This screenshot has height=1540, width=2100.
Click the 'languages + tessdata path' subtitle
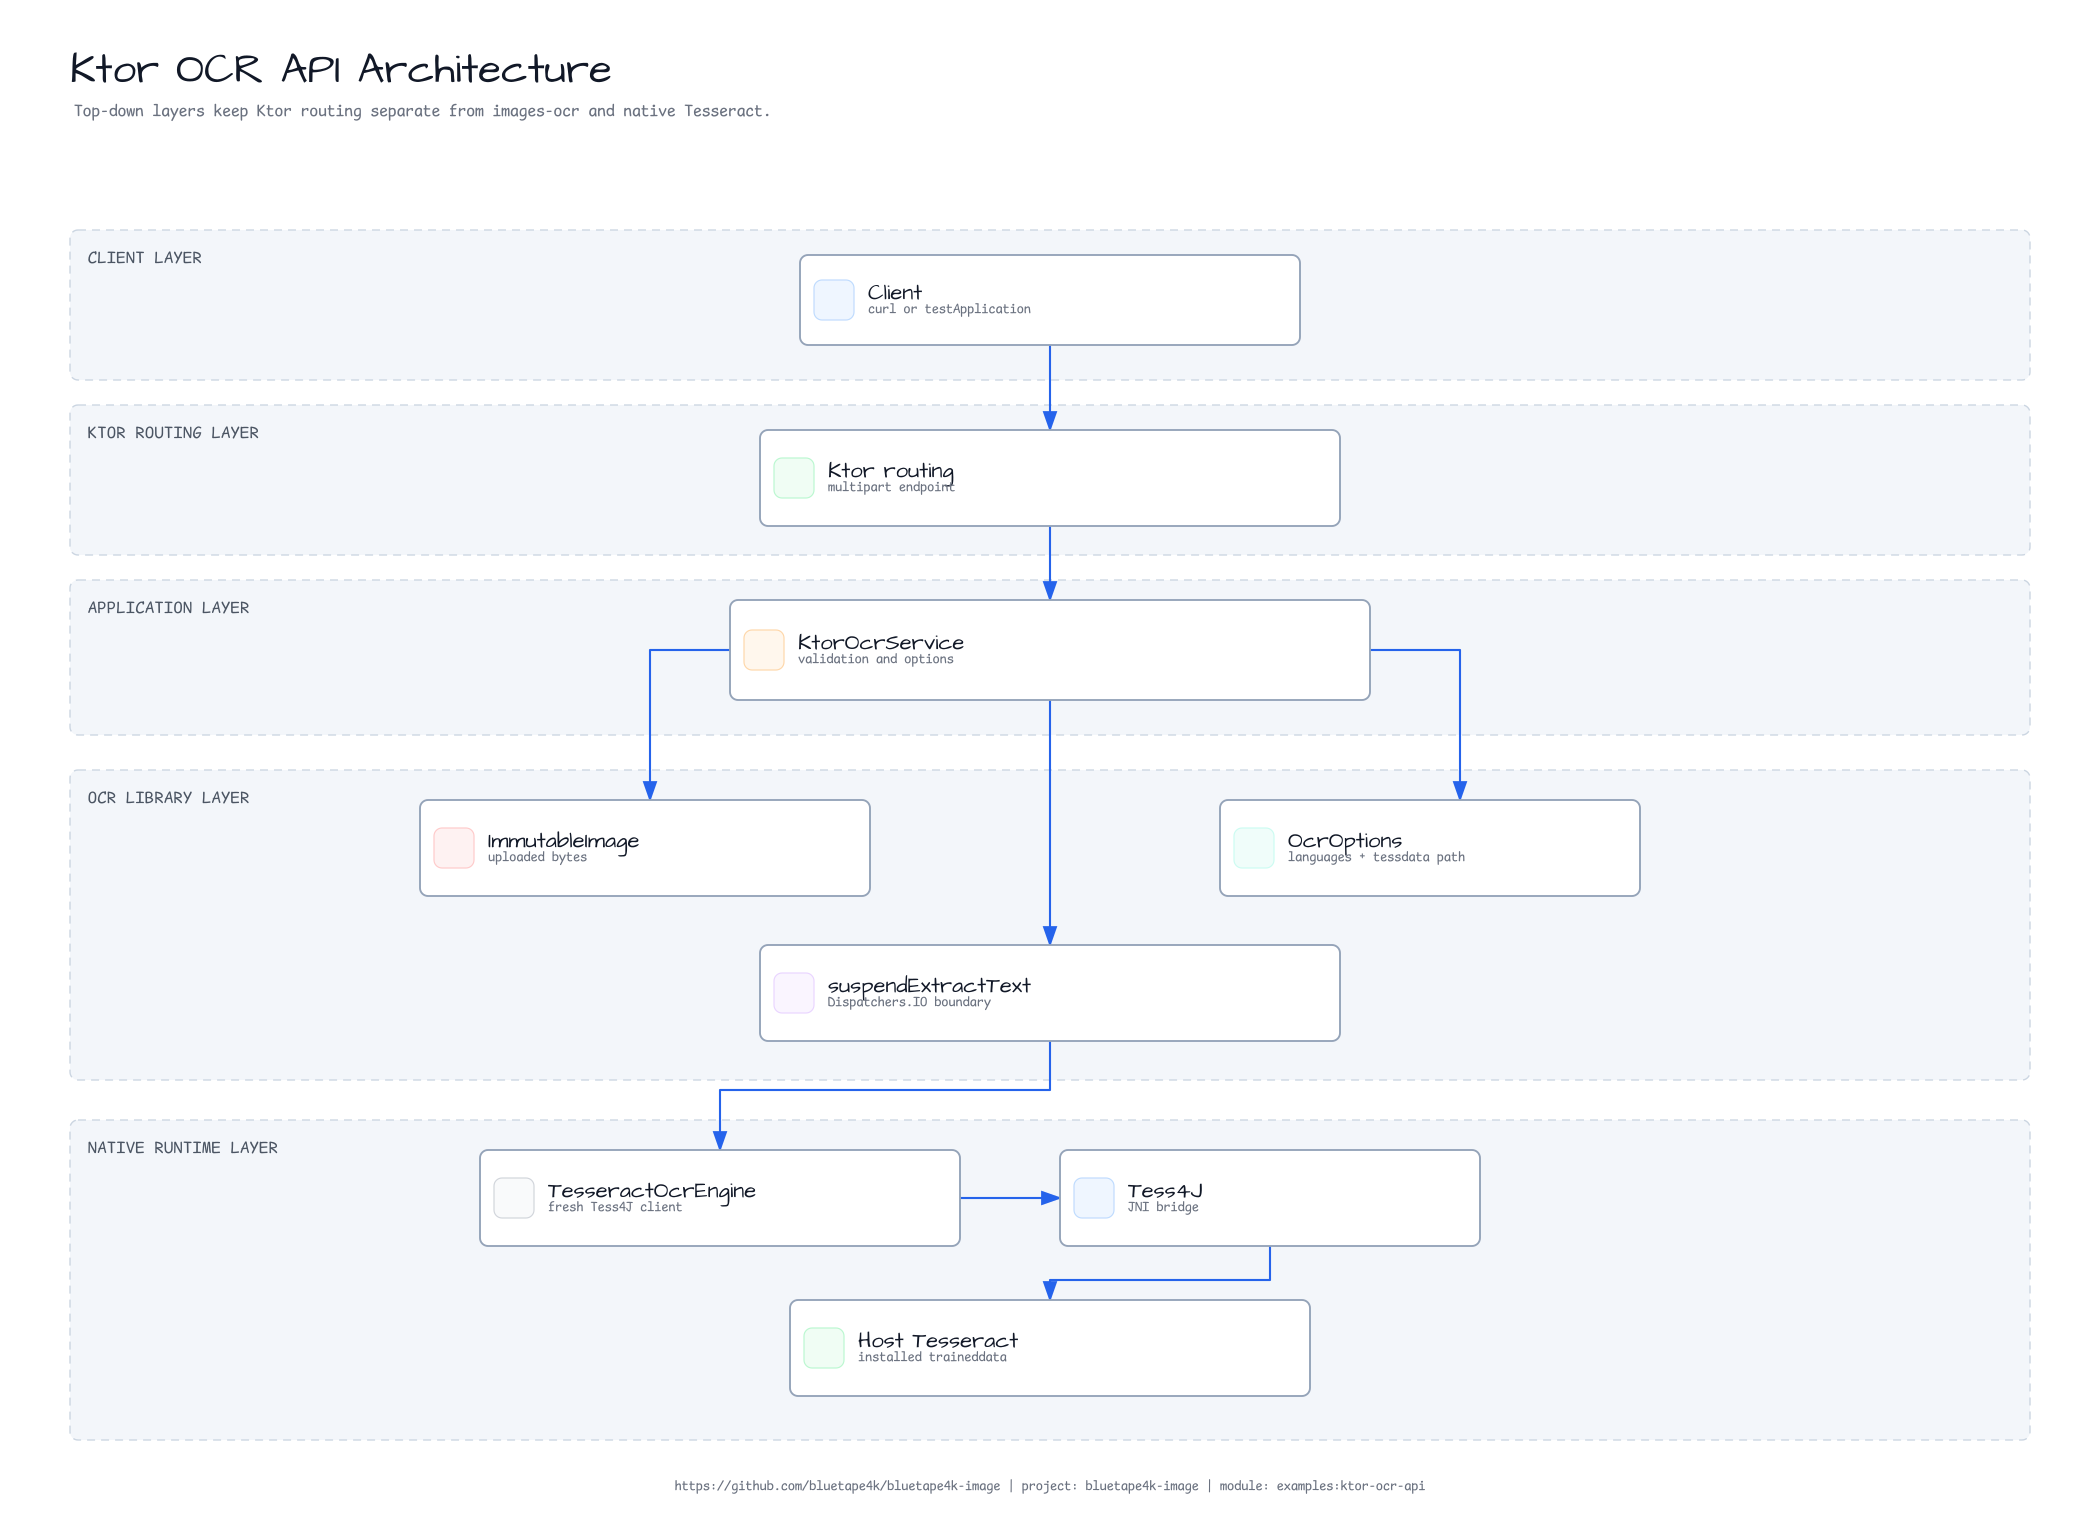click(1376, 857)
